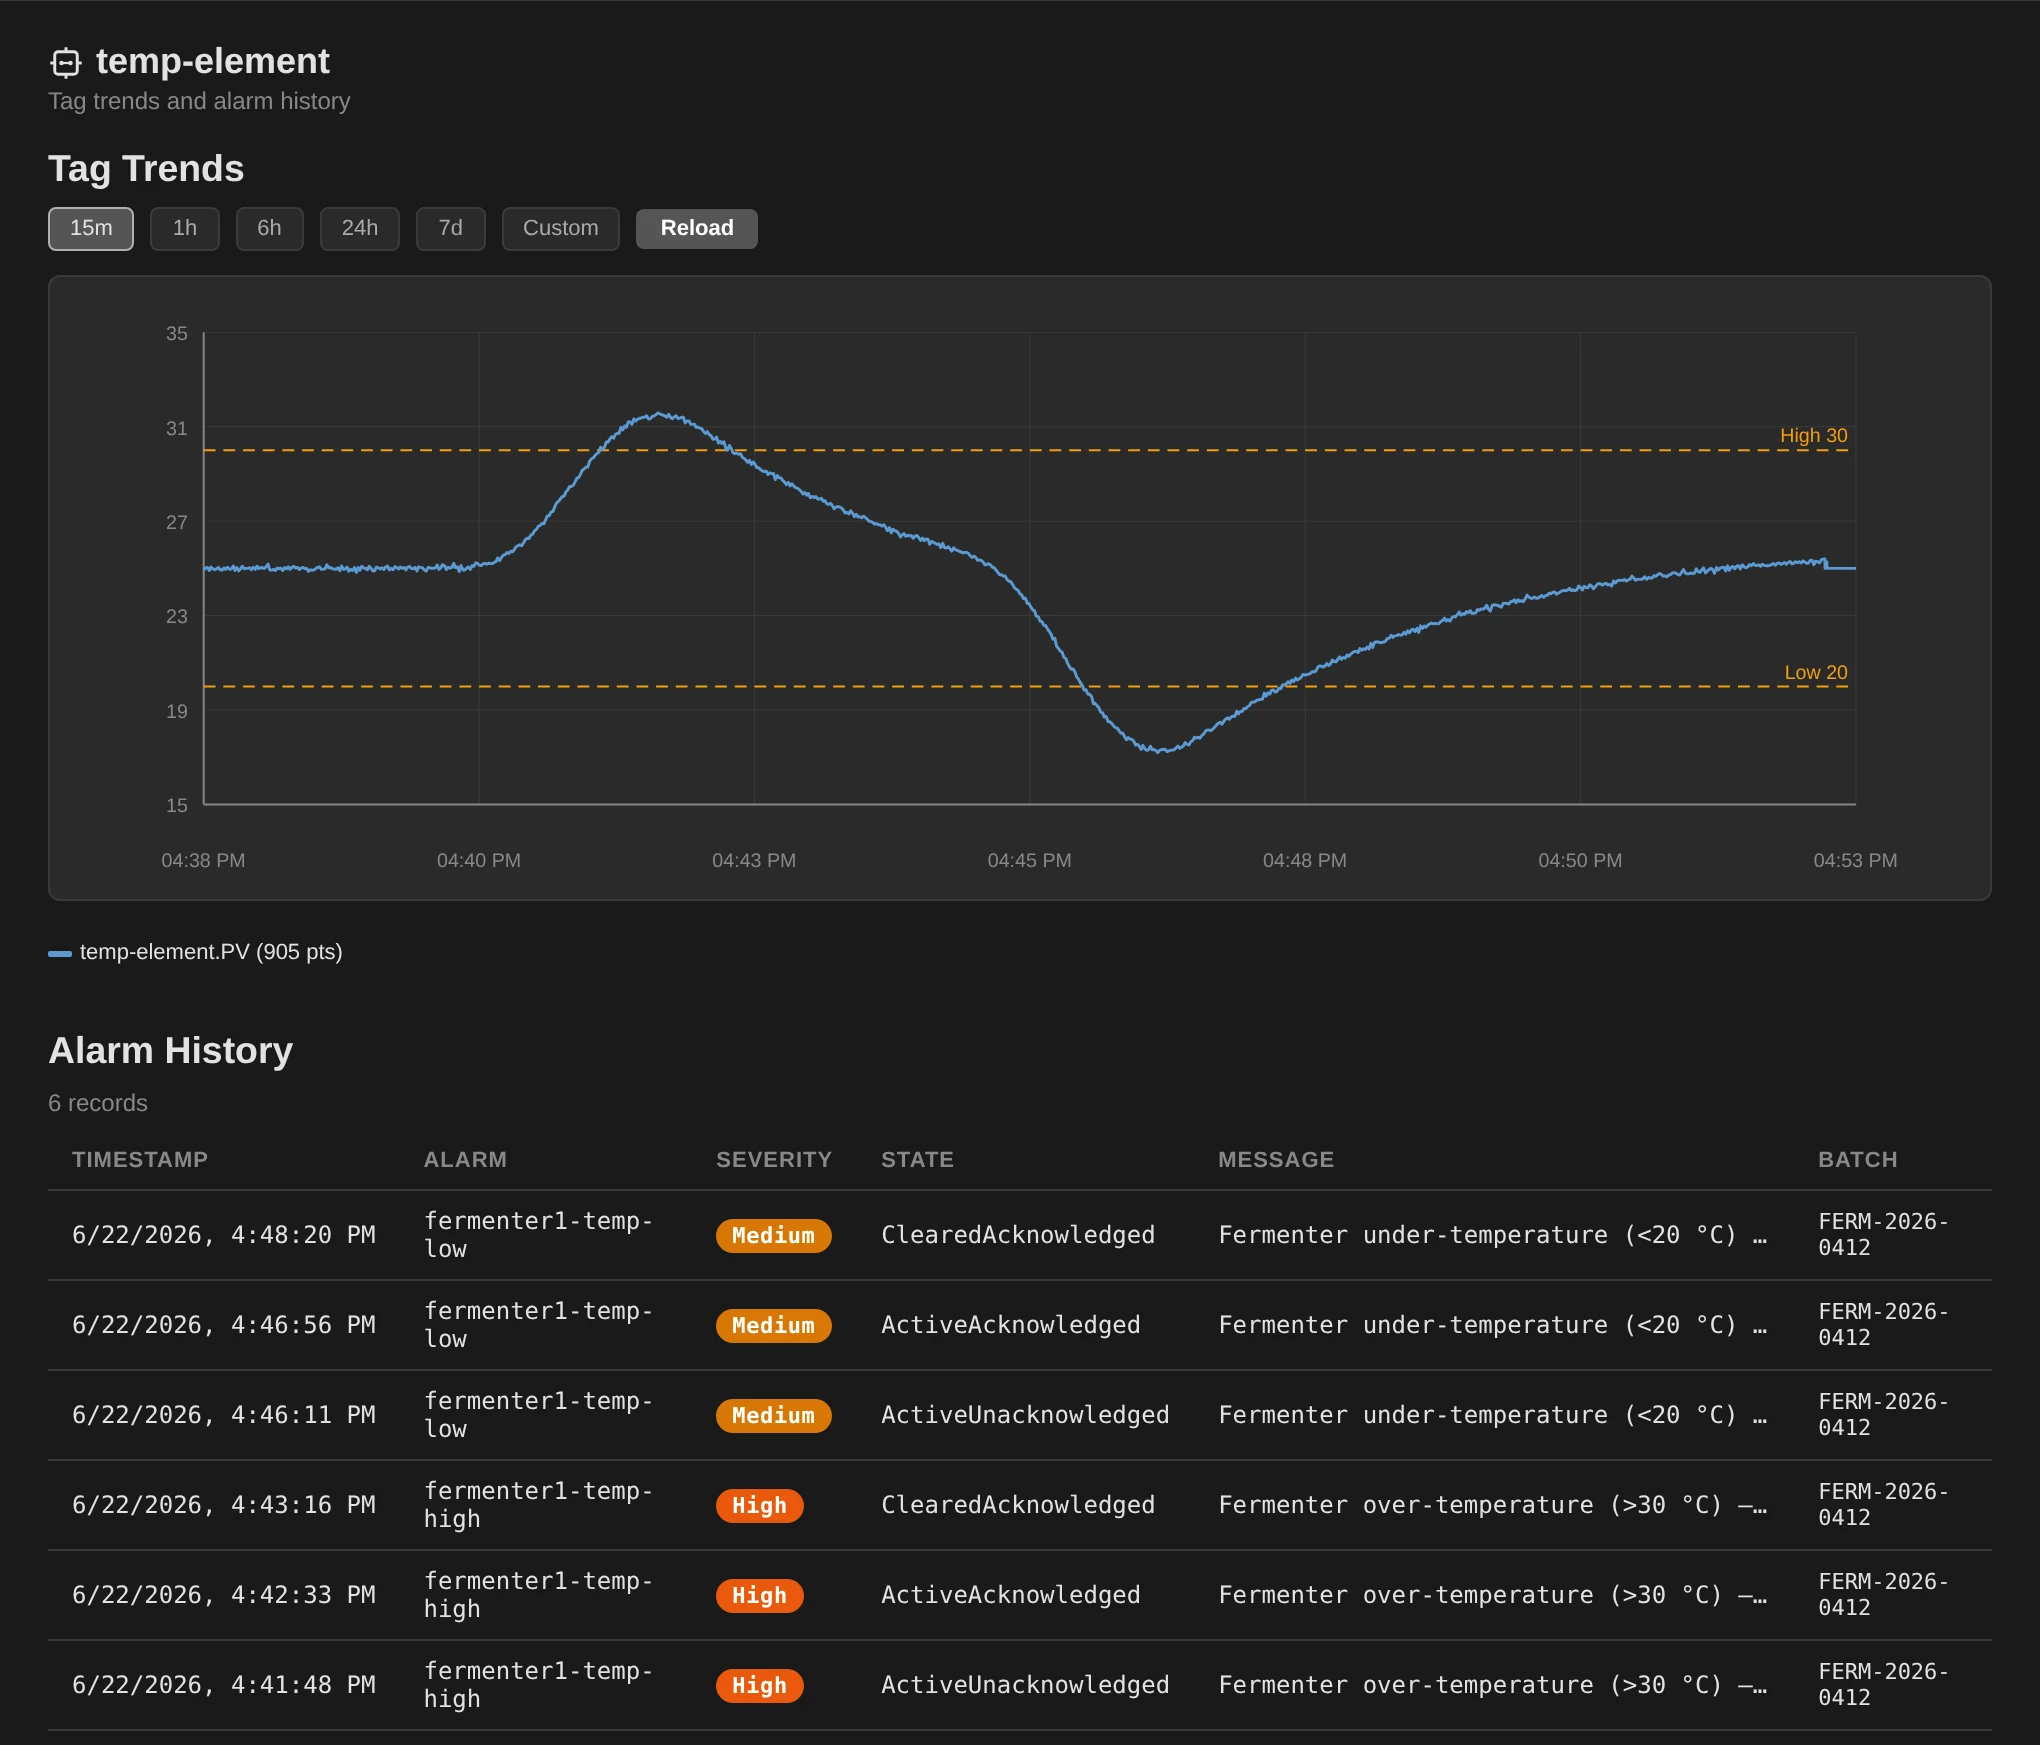Select the 4:43:16 PM alarm timestamp
2040x1745 pixels.
[x=224, y=1506]
